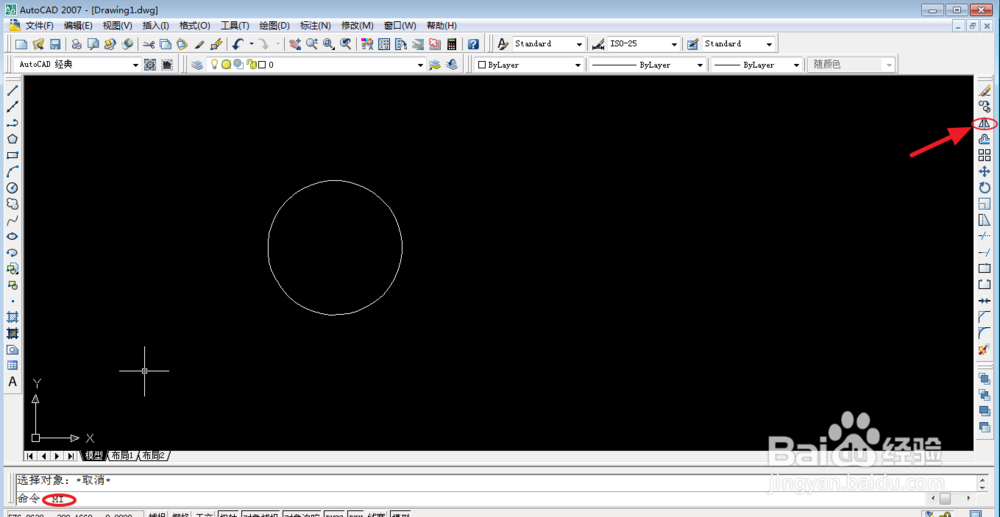The image size is (1000, 517).
Task: Click the Mirror tool icon
Action: tap(985, 124)
